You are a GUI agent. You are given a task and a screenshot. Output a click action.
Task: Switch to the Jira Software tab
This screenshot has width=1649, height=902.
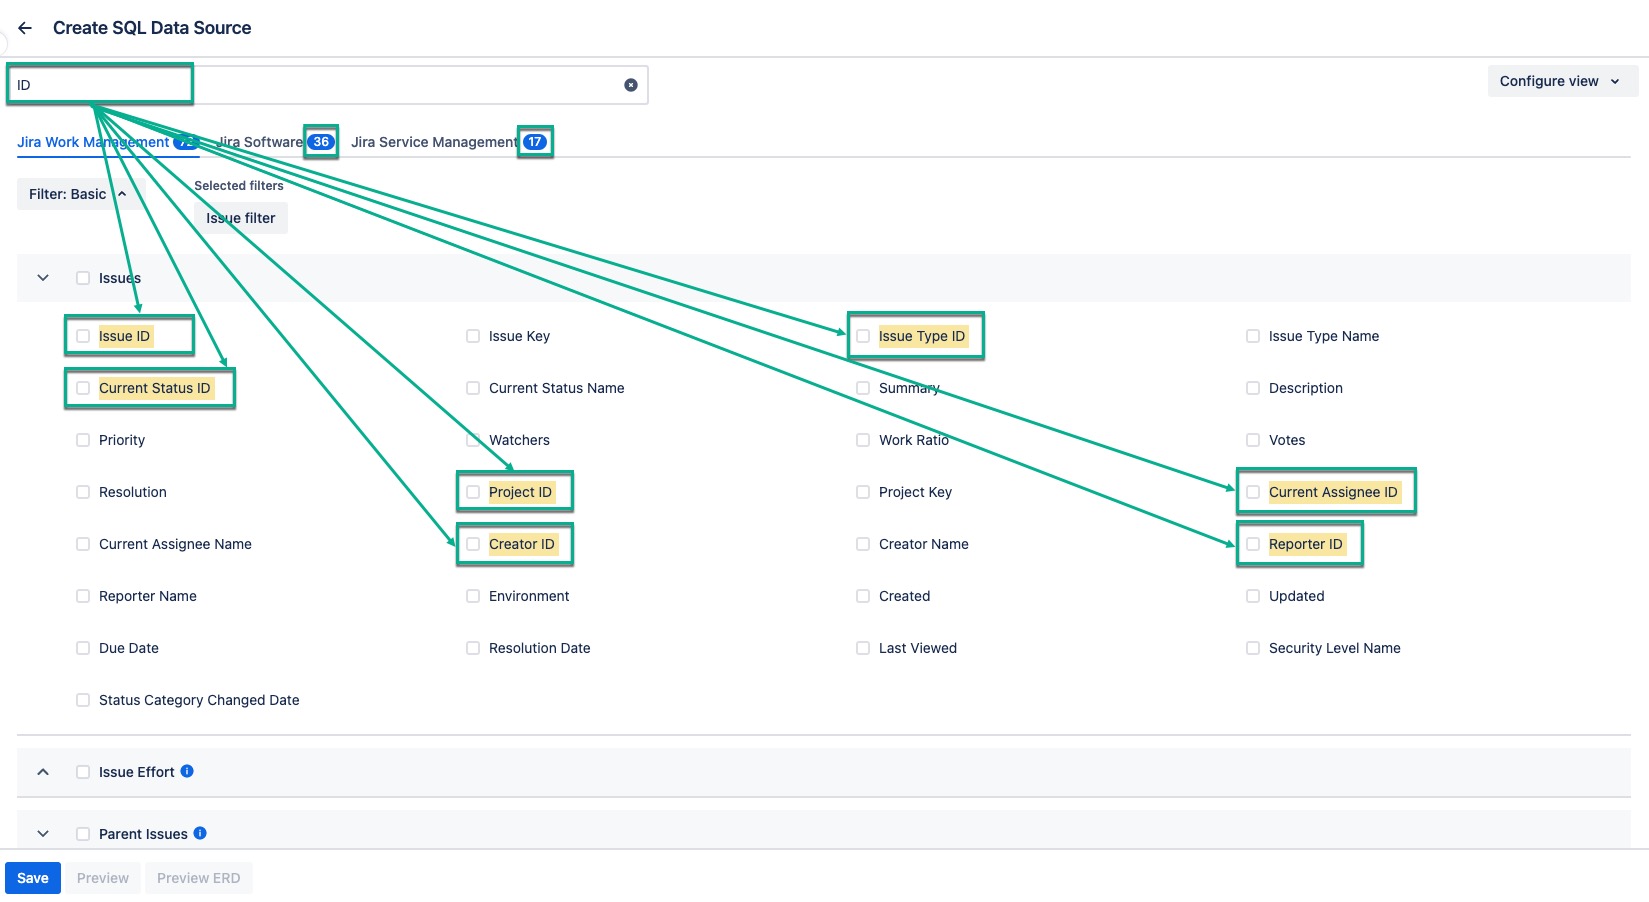pos(260,142)
